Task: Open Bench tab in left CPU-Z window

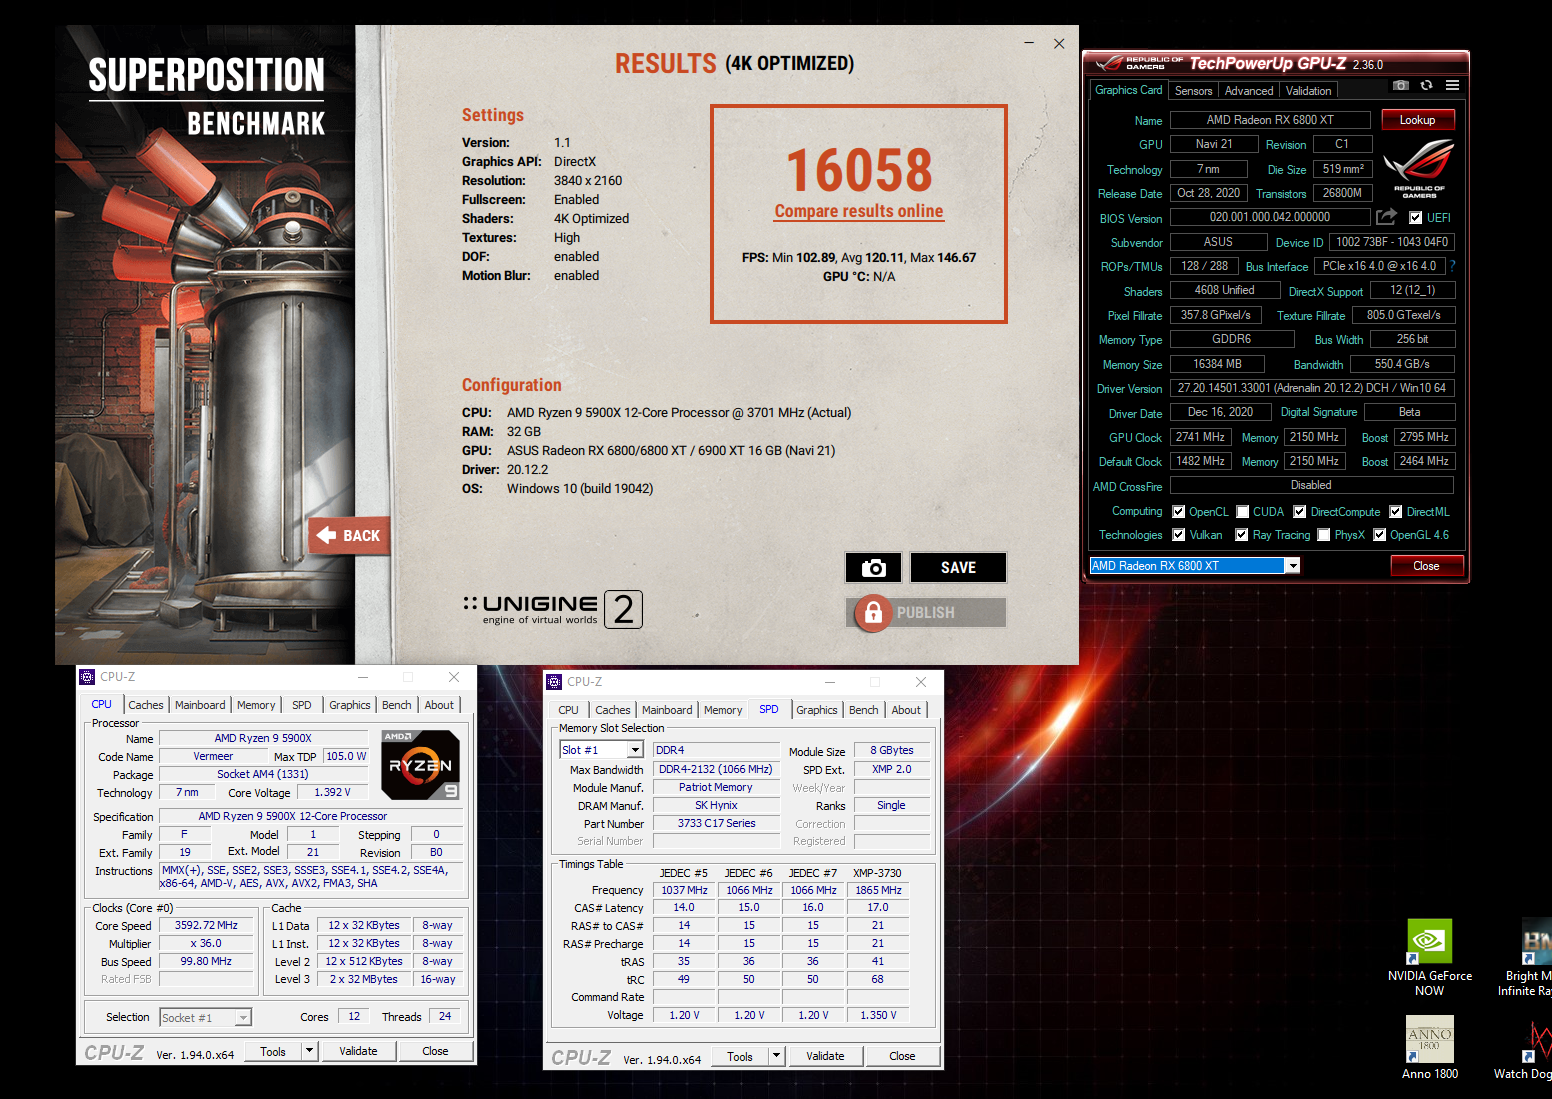Action: 396,705
